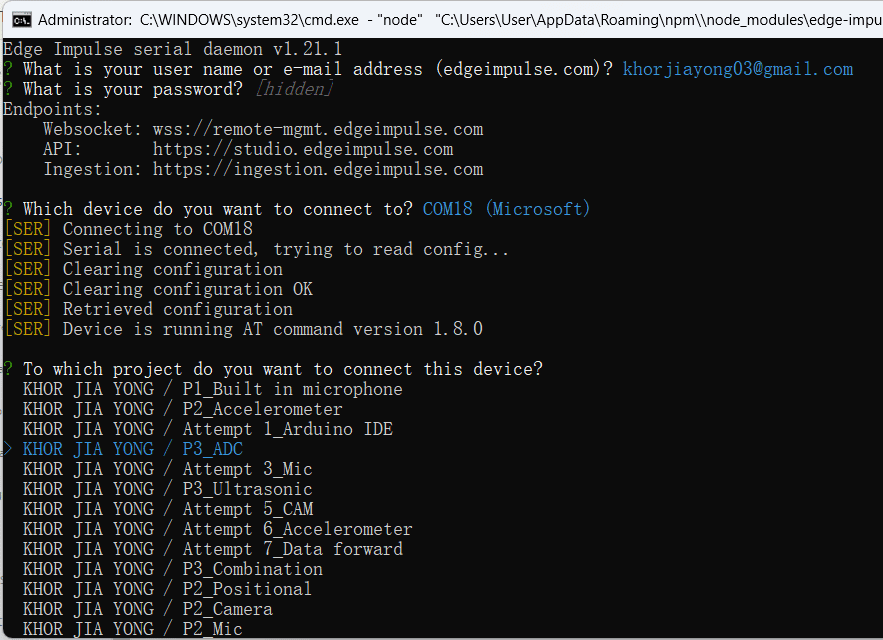
Task: Select the P1_Built in microphone project
Action: (x=213, y=389)
